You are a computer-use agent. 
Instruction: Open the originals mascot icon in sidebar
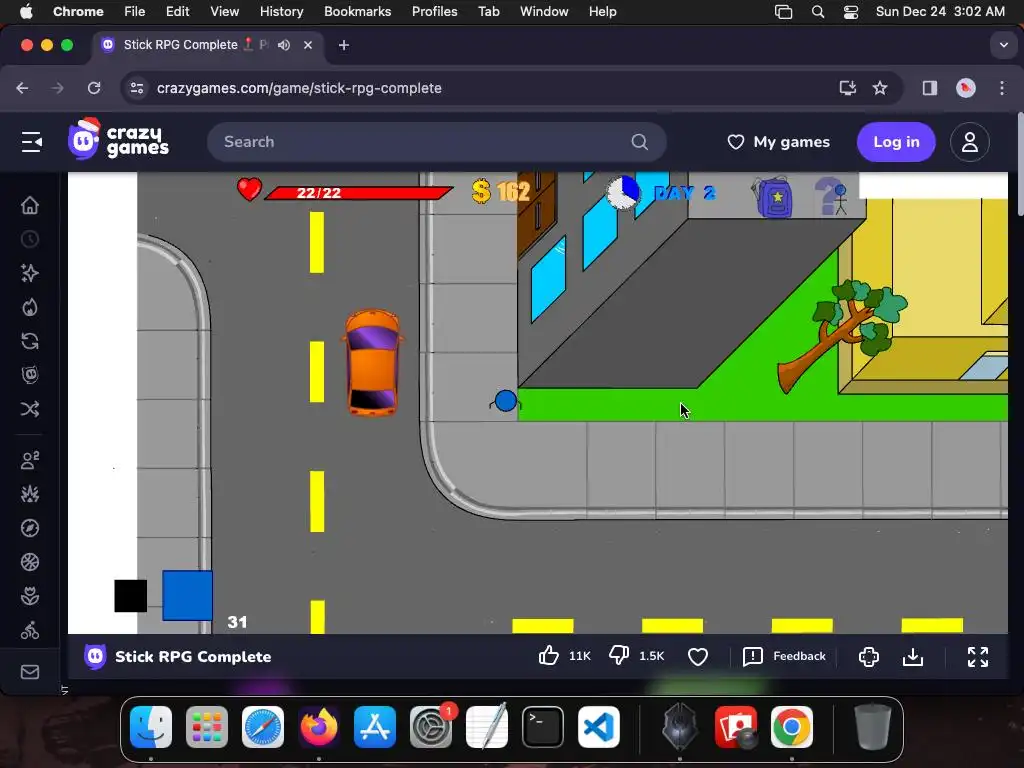pyautogui.click(x=30, y=375)
